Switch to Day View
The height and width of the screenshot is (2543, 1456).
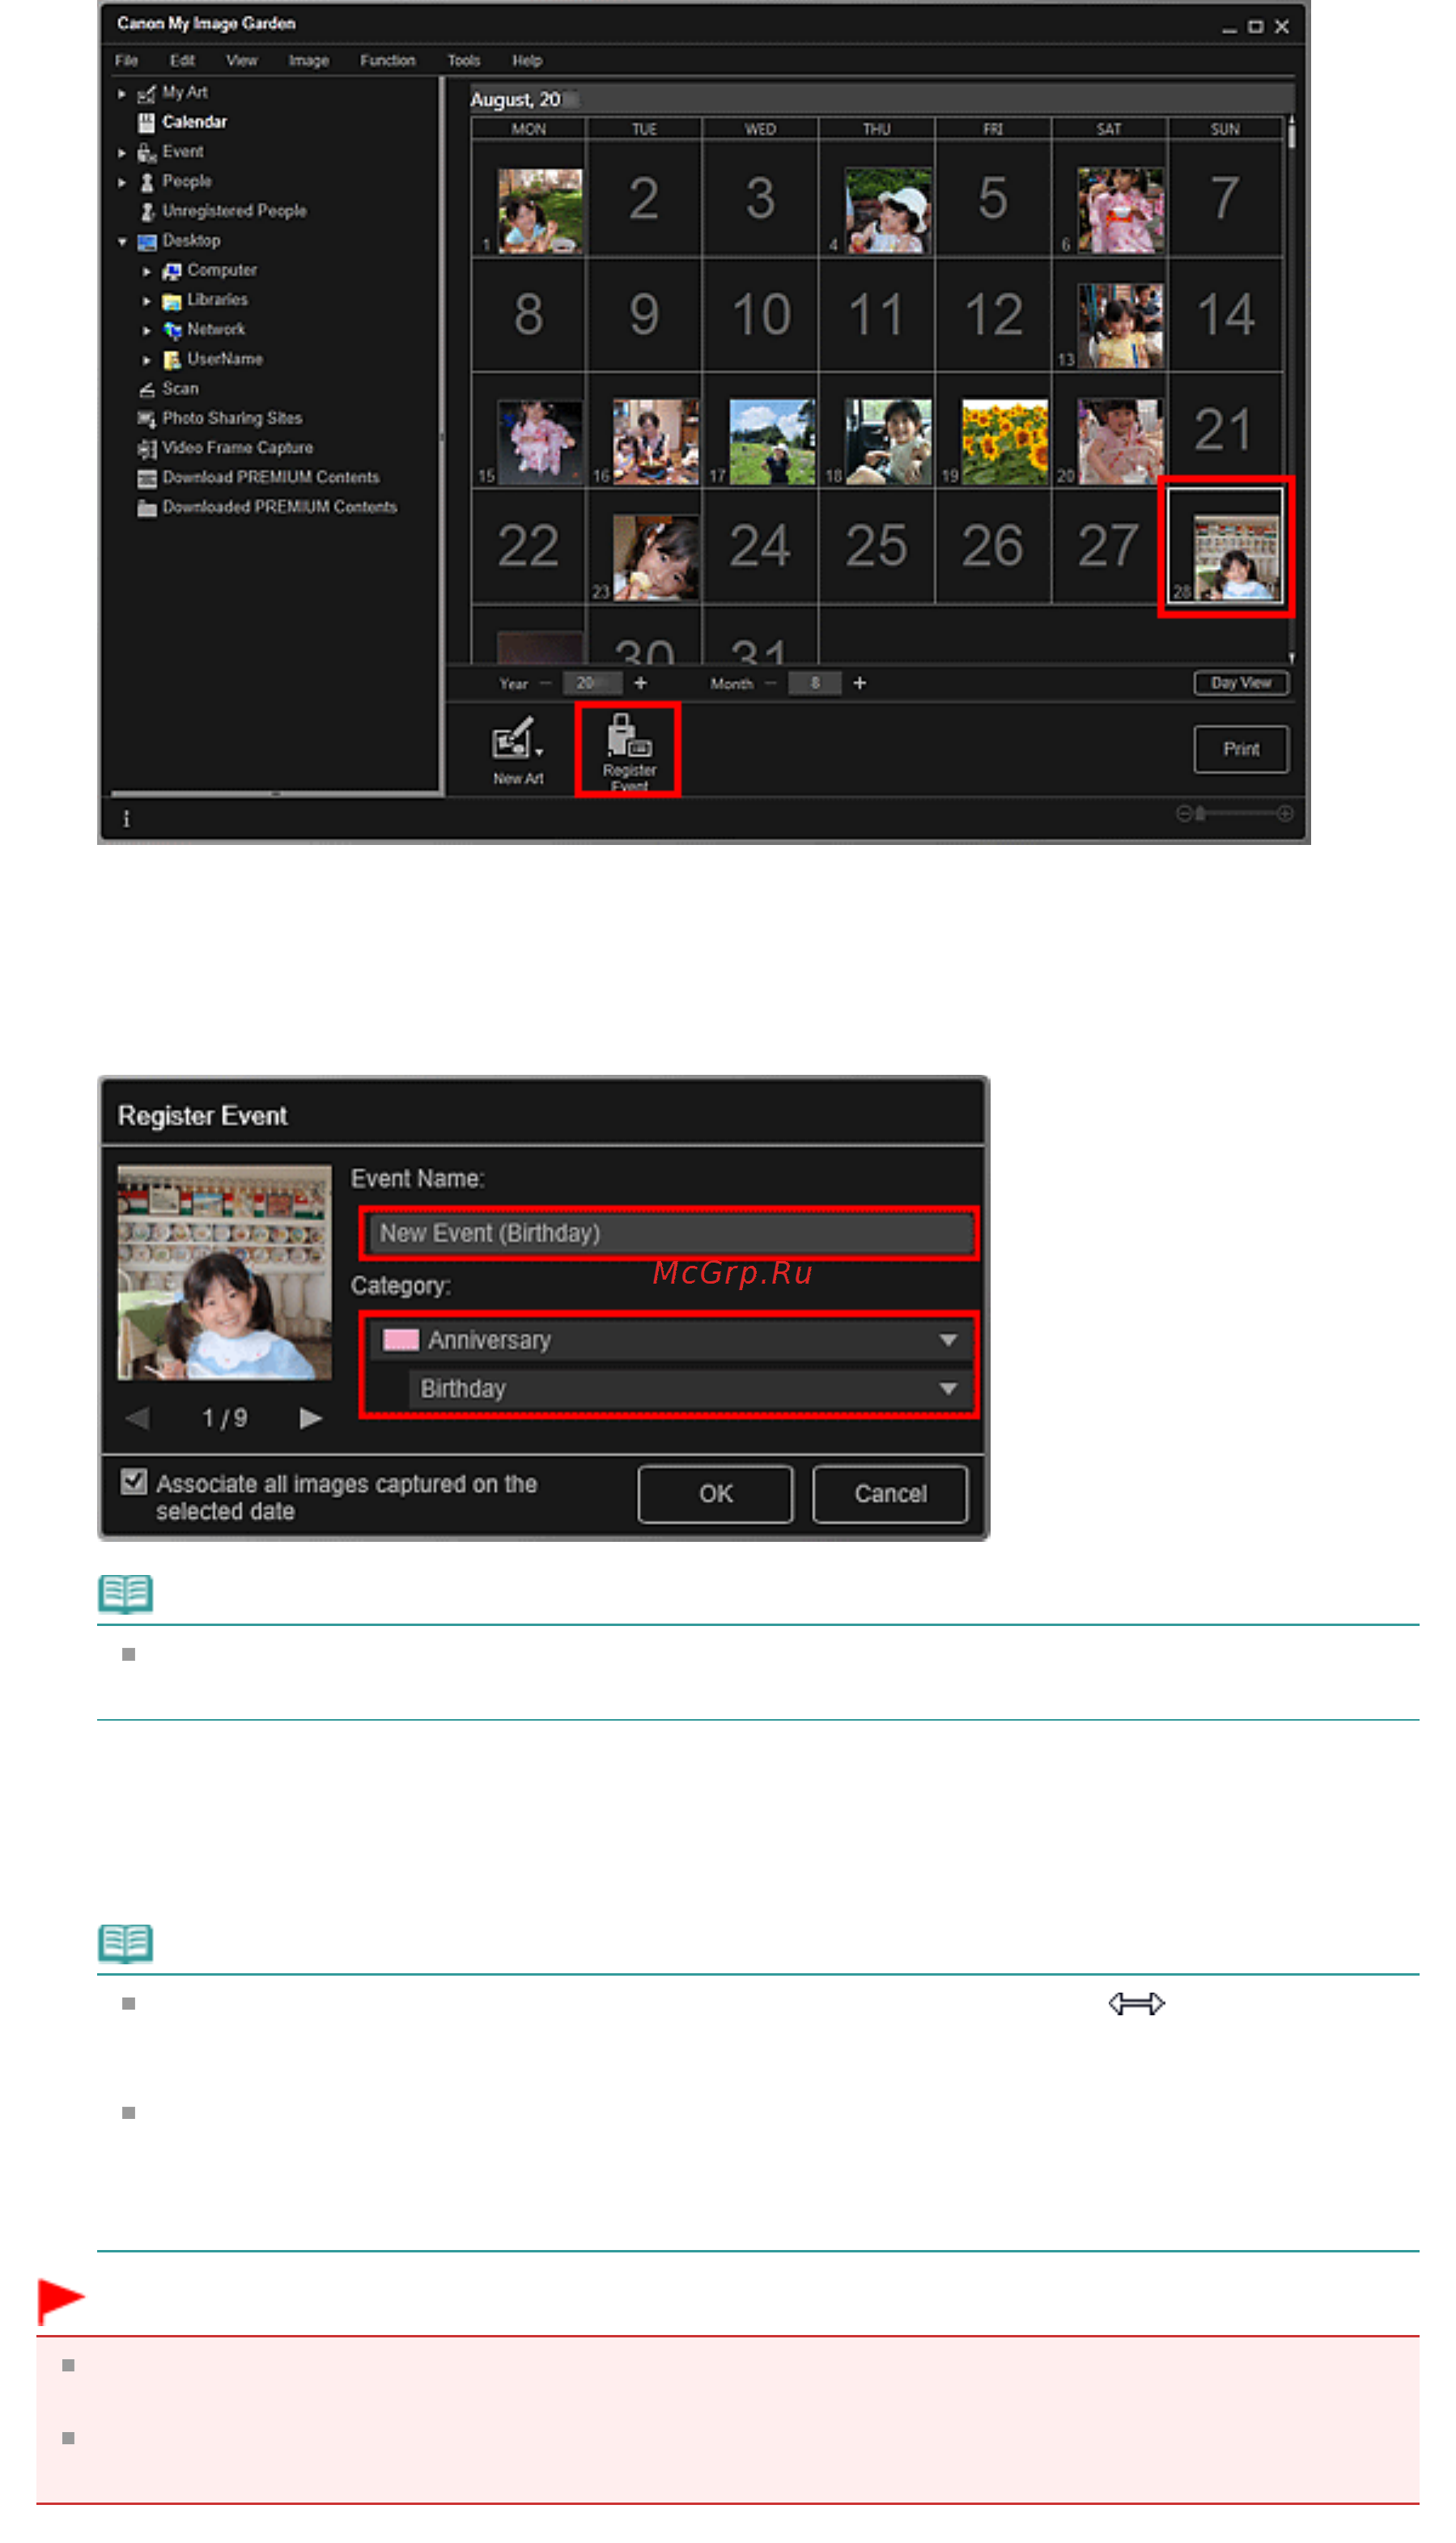pos(1241,683)
